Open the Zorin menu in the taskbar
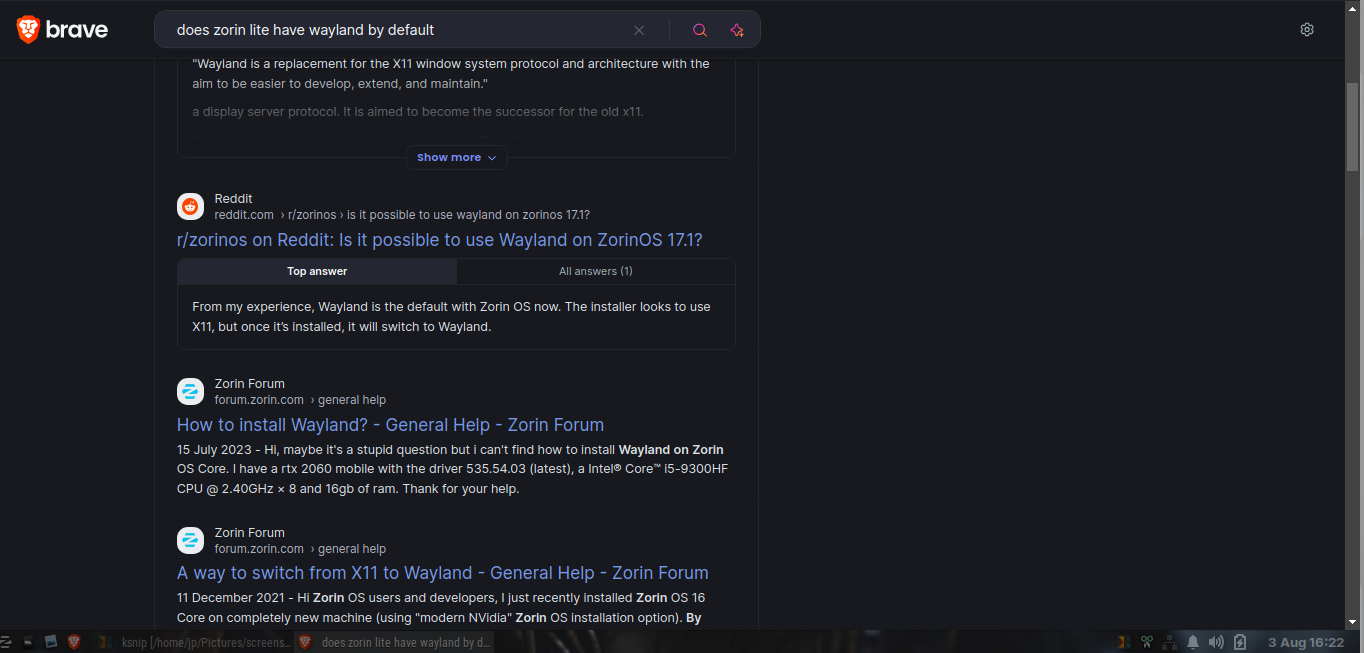 6,642
